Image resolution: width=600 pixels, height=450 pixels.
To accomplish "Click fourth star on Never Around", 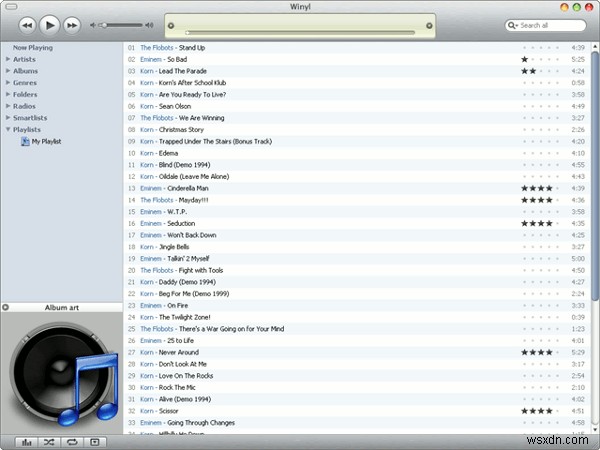I will 549,352.
